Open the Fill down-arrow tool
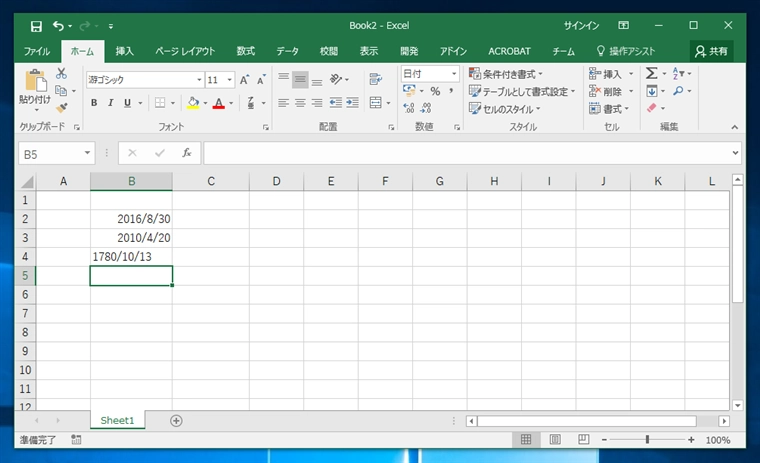 coord(652,91)
